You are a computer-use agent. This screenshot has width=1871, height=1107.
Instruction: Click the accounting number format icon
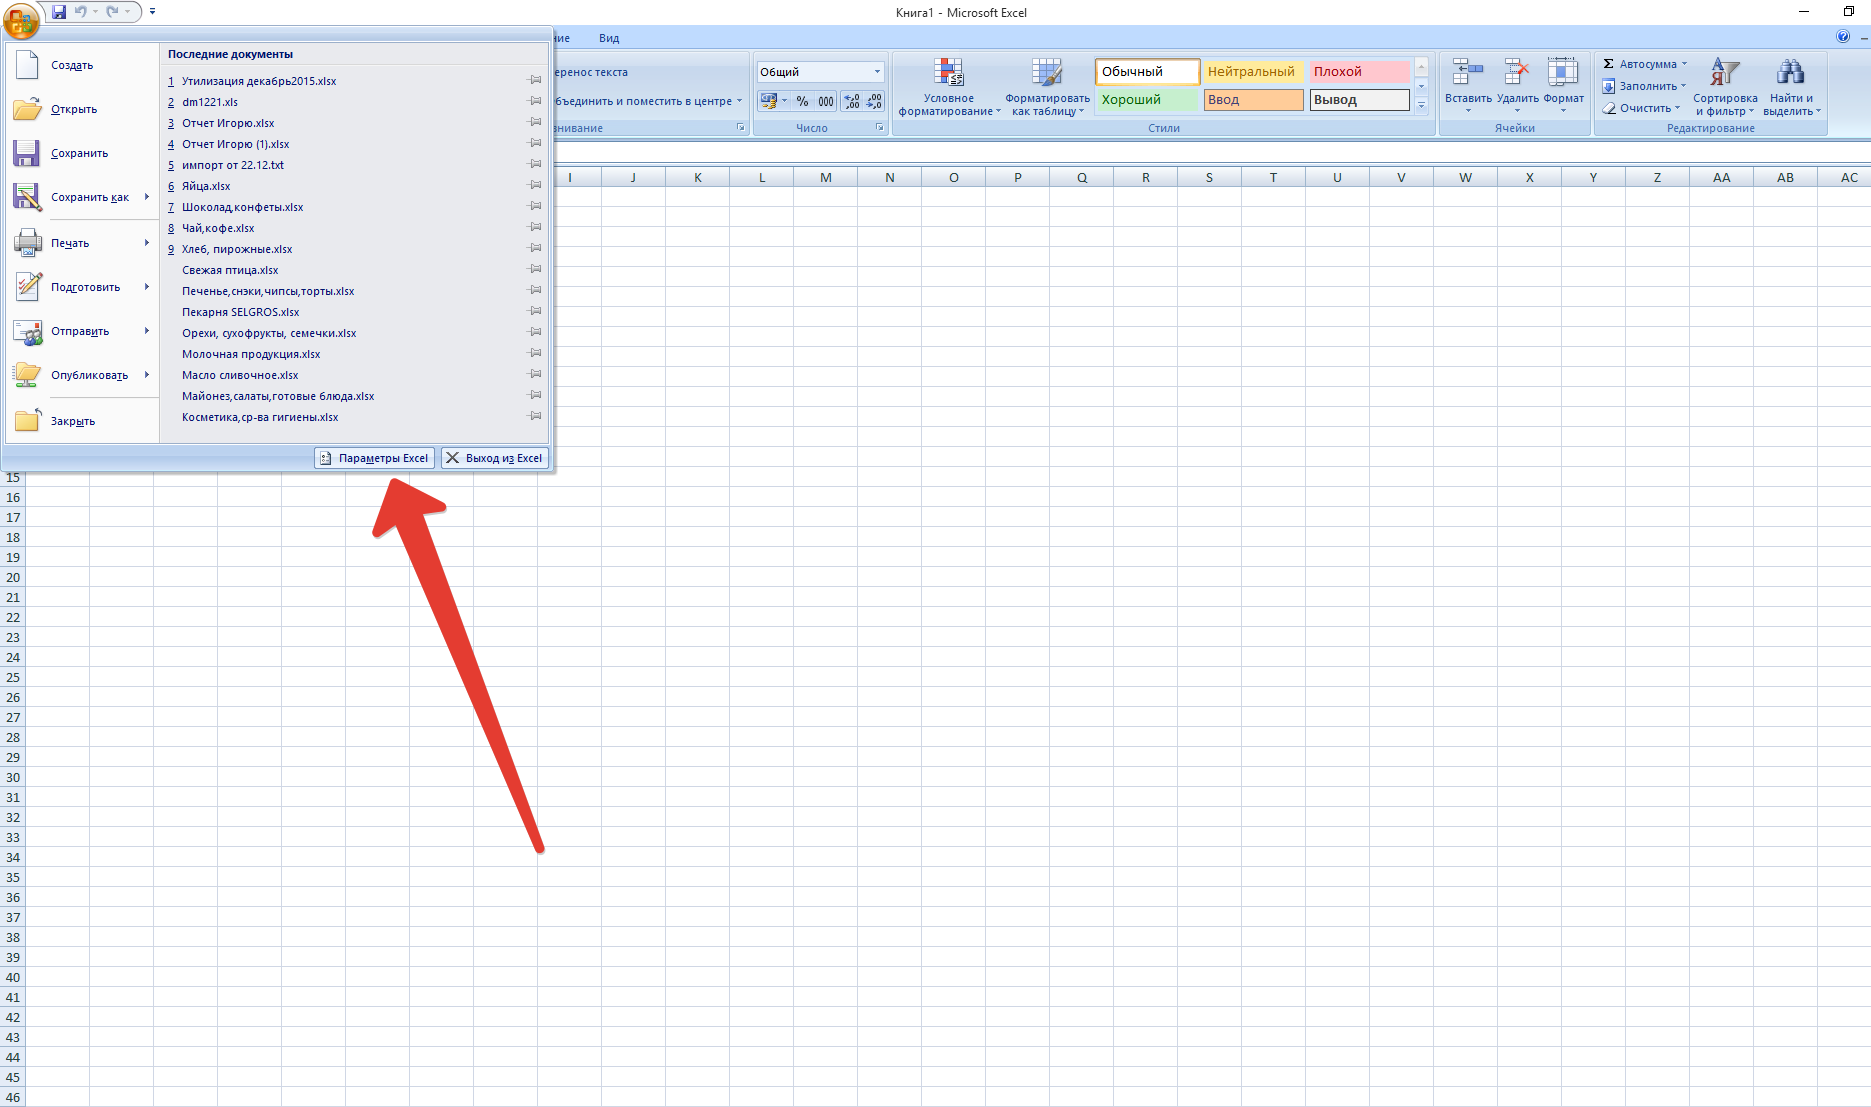[768, 101]
